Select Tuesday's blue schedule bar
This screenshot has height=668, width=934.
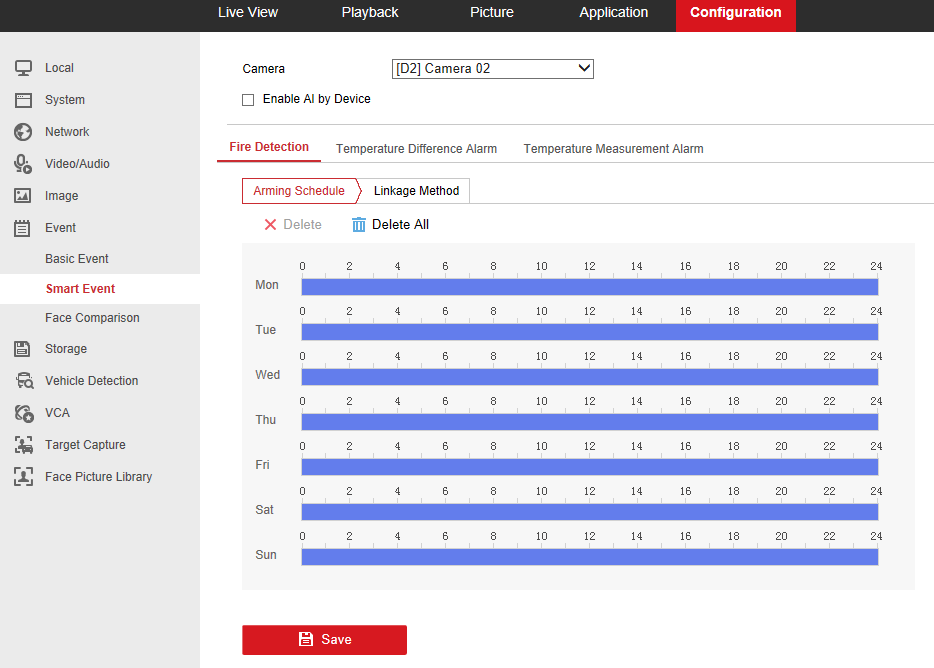coord(590,332)
